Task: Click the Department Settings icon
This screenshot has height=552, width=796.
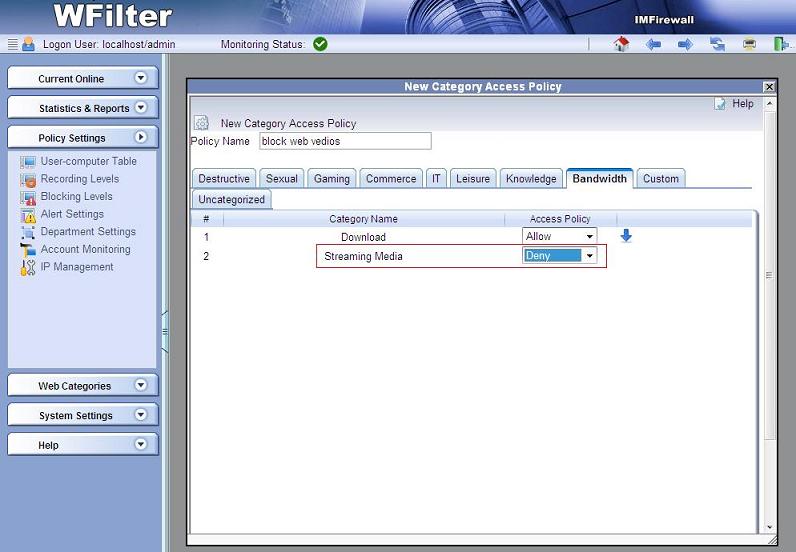Action: pyautogui.click(x=28, y=233)
